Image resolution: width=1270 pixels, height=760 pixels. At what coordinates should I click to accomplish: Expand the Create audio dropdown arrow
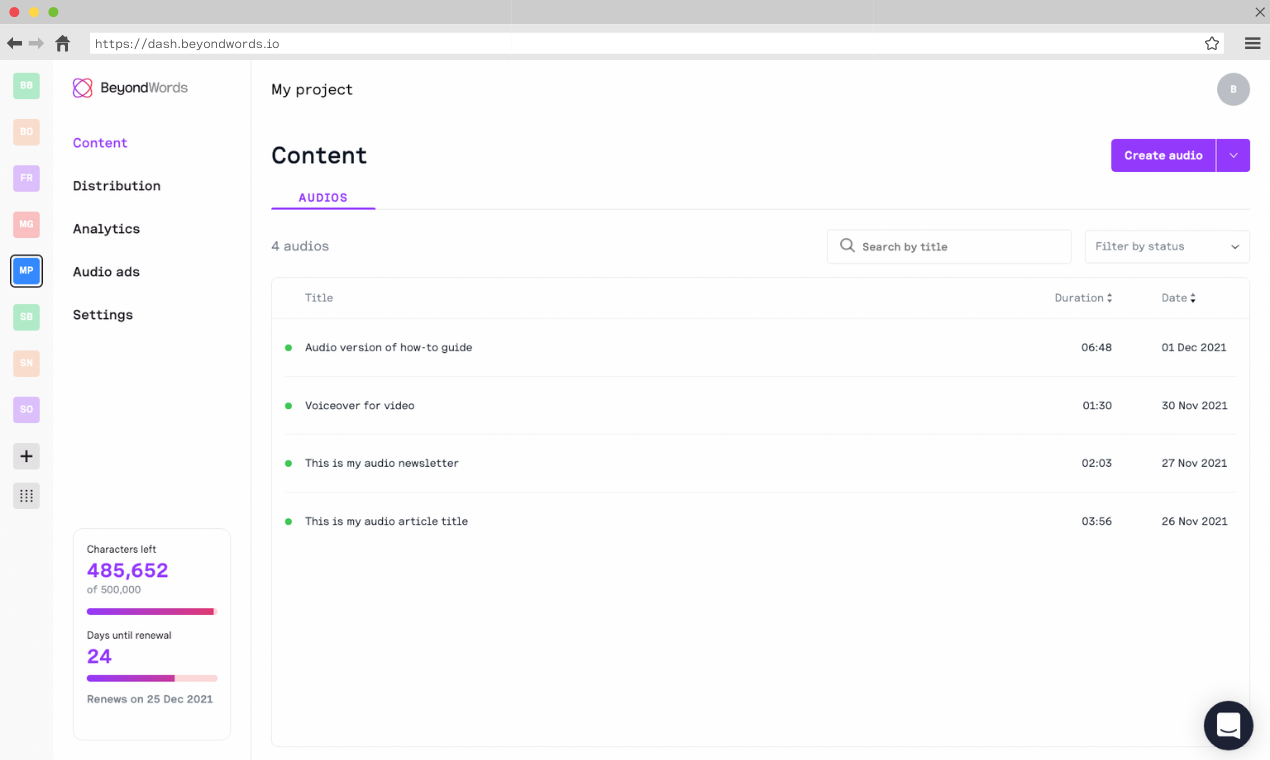point(1233,155)
